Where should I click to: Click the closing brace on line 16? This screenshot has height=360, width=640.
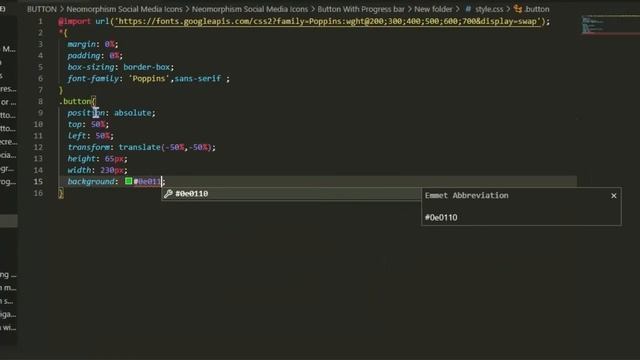pyautogui.click(x=61, y=193)
